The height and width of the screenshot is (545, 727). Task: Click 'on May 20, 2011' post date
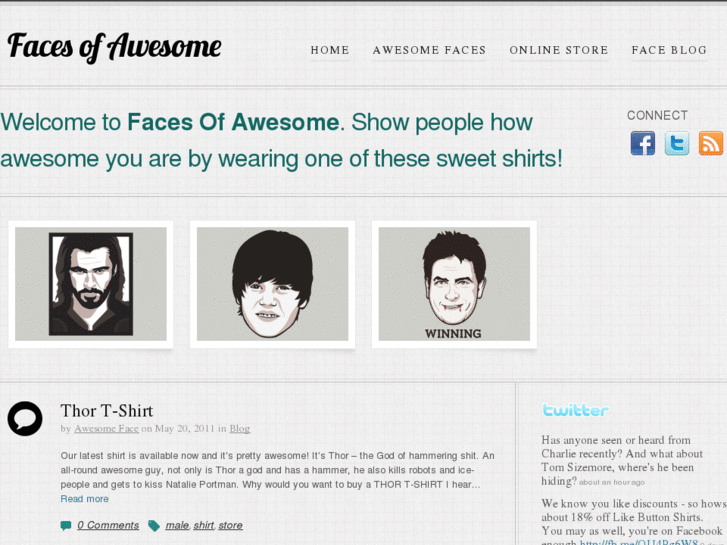pos(179,429)
